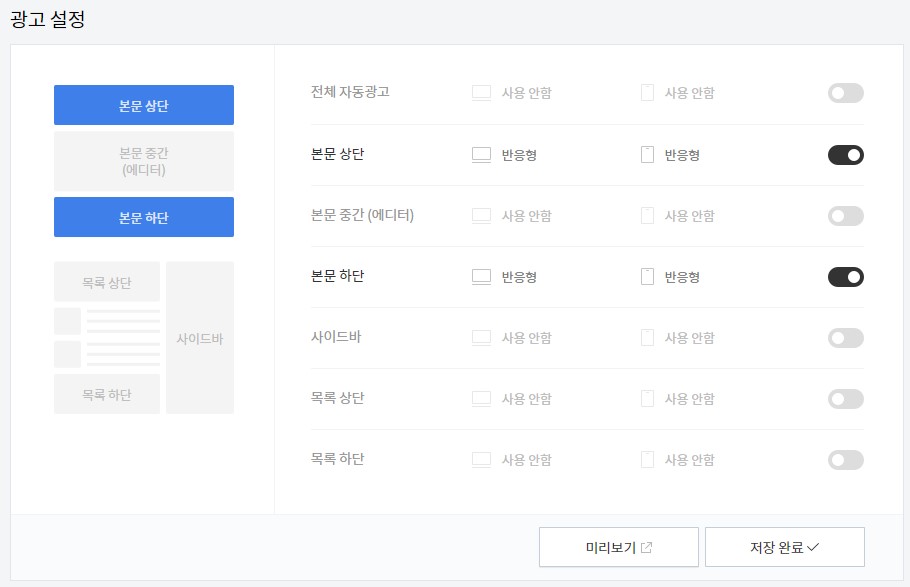Enable the 전체 자동광고 toggle

coord(845,93)
